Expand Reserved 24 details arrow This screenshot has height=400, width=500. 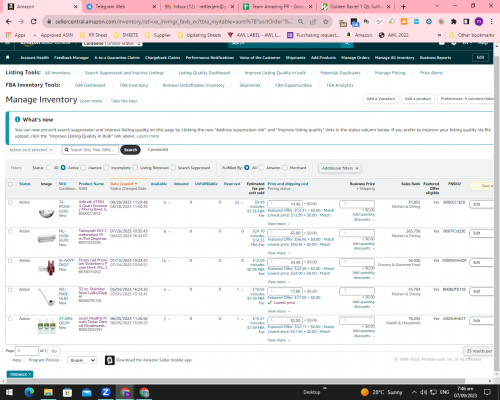[242, 203]
